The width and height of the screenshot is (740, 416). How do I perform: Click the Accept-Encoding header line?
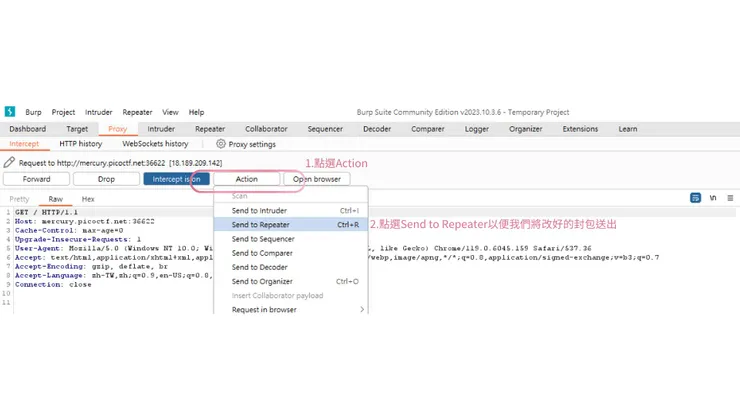[x=91, y=266]
